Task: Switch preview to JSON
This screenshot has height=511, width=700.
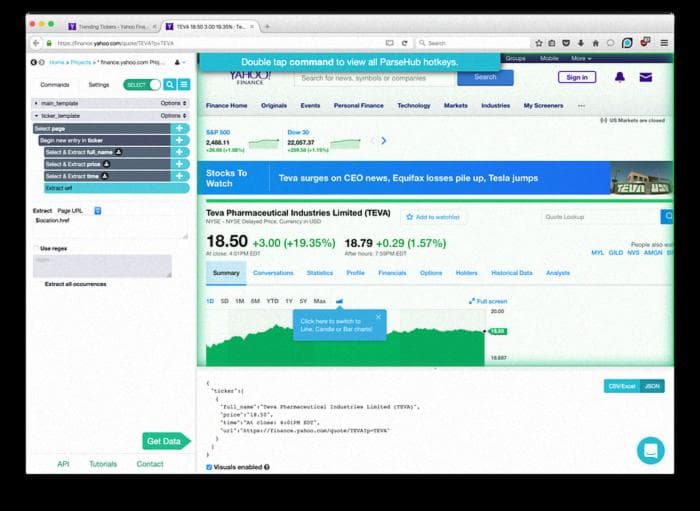Action: click(652, 386)
